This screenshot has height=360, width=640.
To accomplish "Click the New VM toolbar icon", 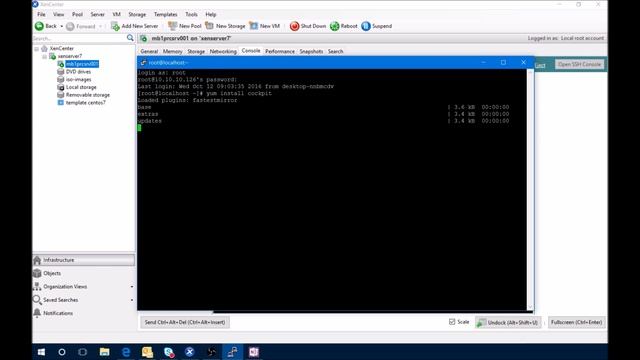I will (x=253, y=26).
